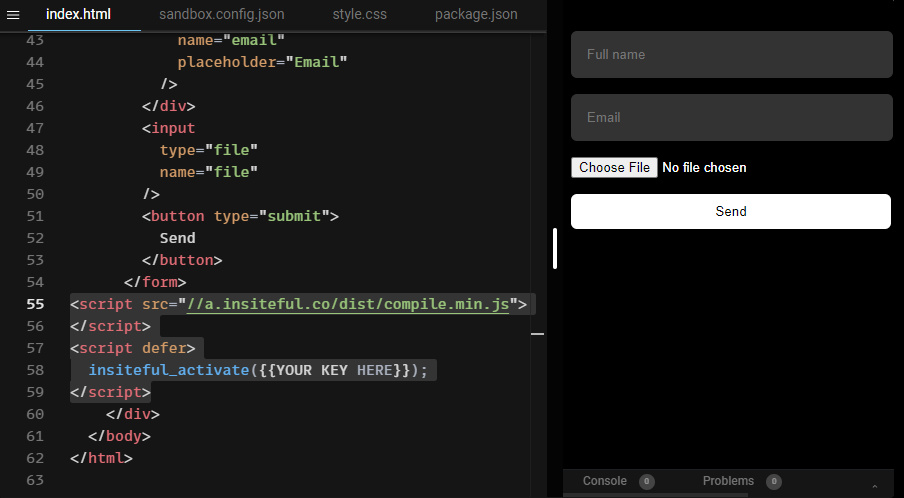904x498 pixels.
Task: Open the package.json tab
Action: click(476, 14)
